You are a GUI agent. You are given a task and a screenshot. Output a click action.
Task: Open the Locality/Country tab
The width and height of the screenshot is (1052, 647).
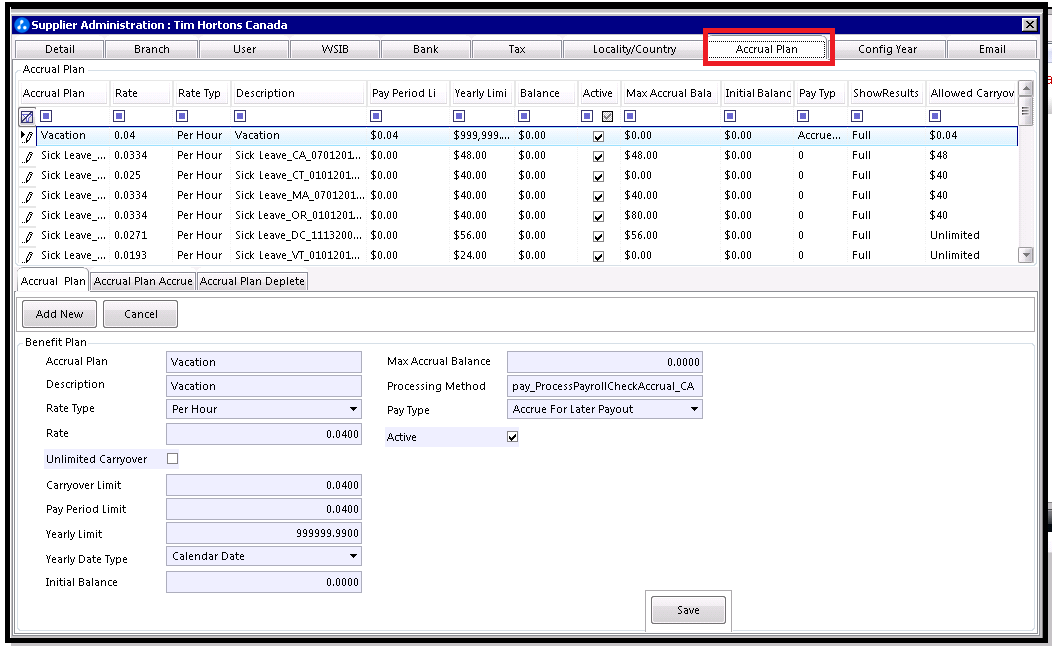coord(634,49)
